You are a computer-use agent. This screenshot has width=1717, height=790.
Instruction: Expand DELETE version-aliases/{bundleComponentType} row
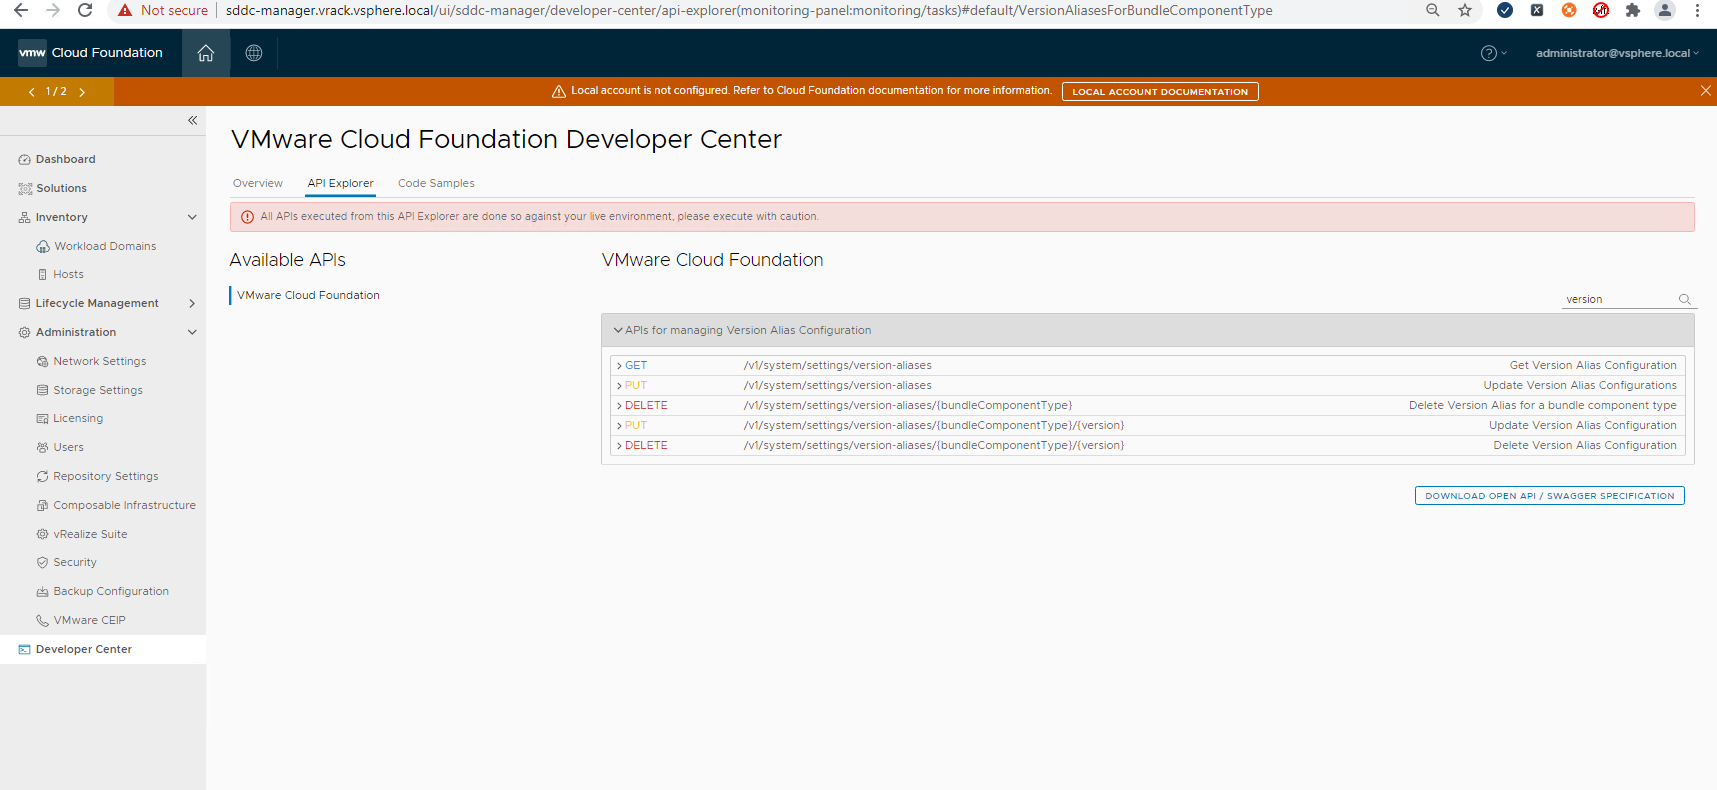coord(1147,405)
